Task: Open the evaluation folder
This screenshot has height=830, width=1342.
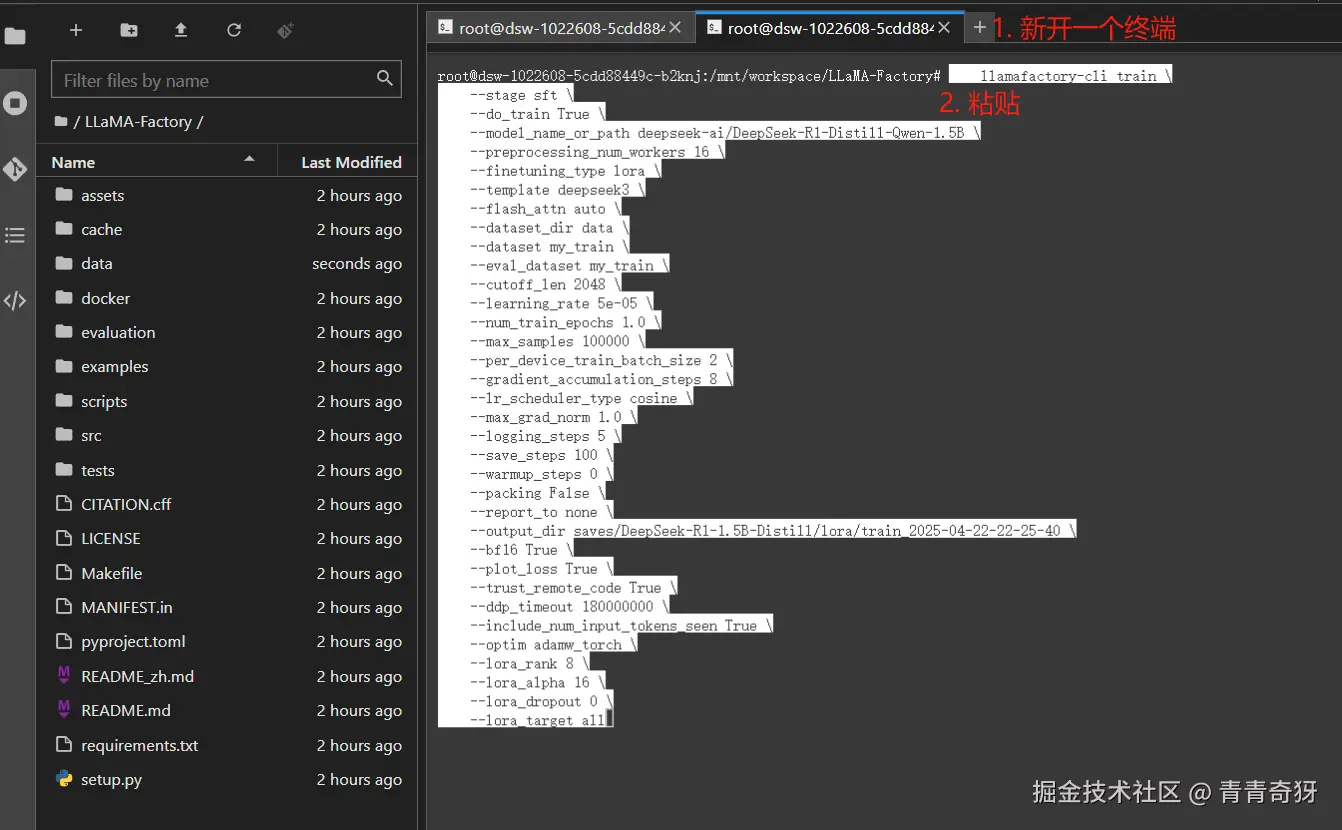Action: pyautogui.click(x=229, y=332)
